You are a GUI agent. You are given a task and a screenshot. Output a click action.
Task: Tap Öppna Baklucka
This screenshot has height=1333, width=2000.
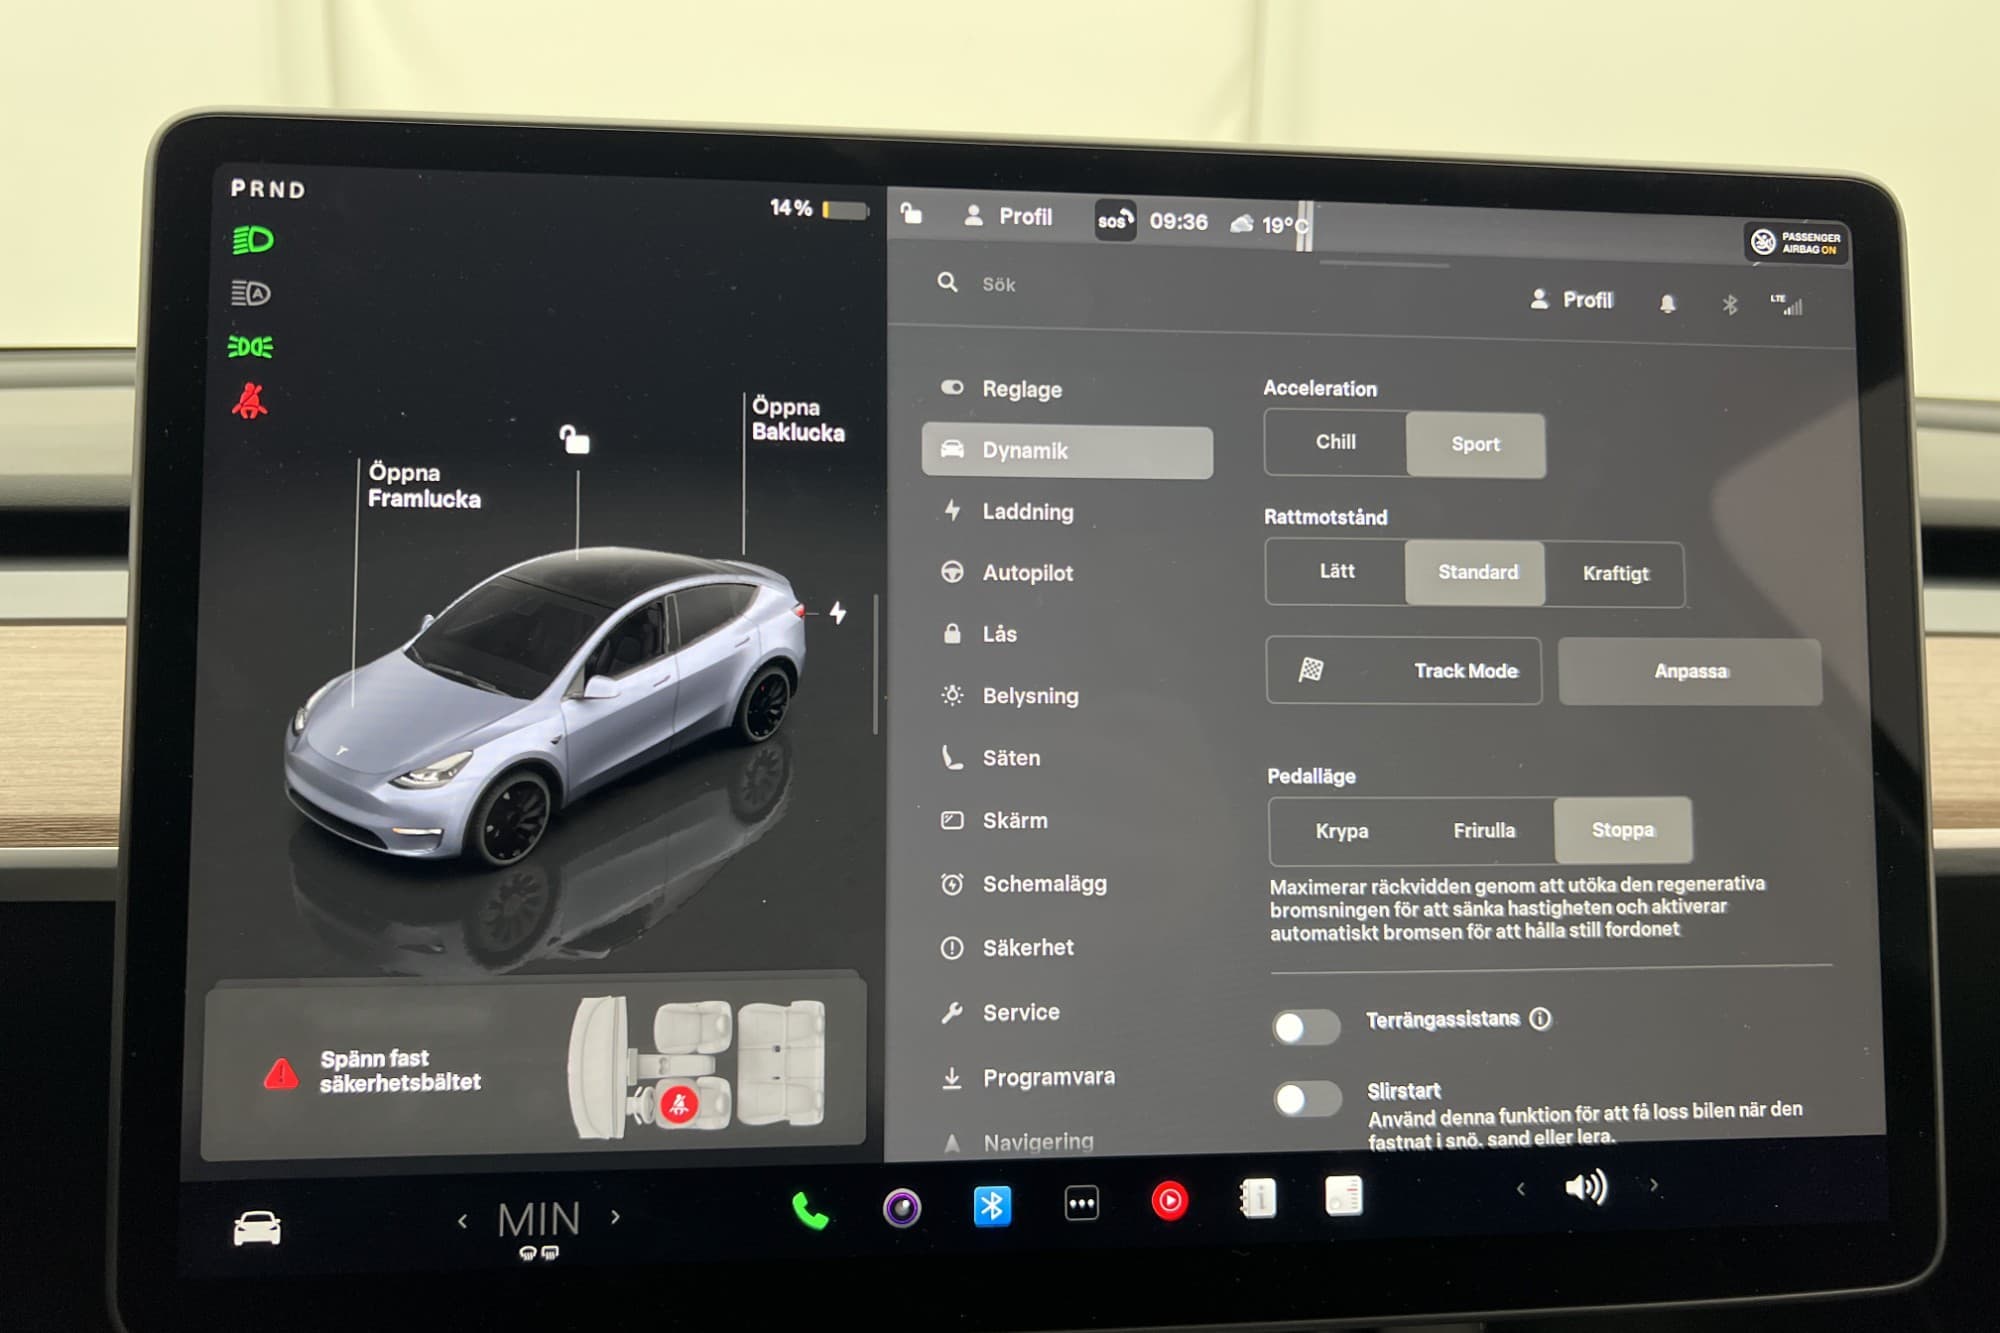(798, 419)
